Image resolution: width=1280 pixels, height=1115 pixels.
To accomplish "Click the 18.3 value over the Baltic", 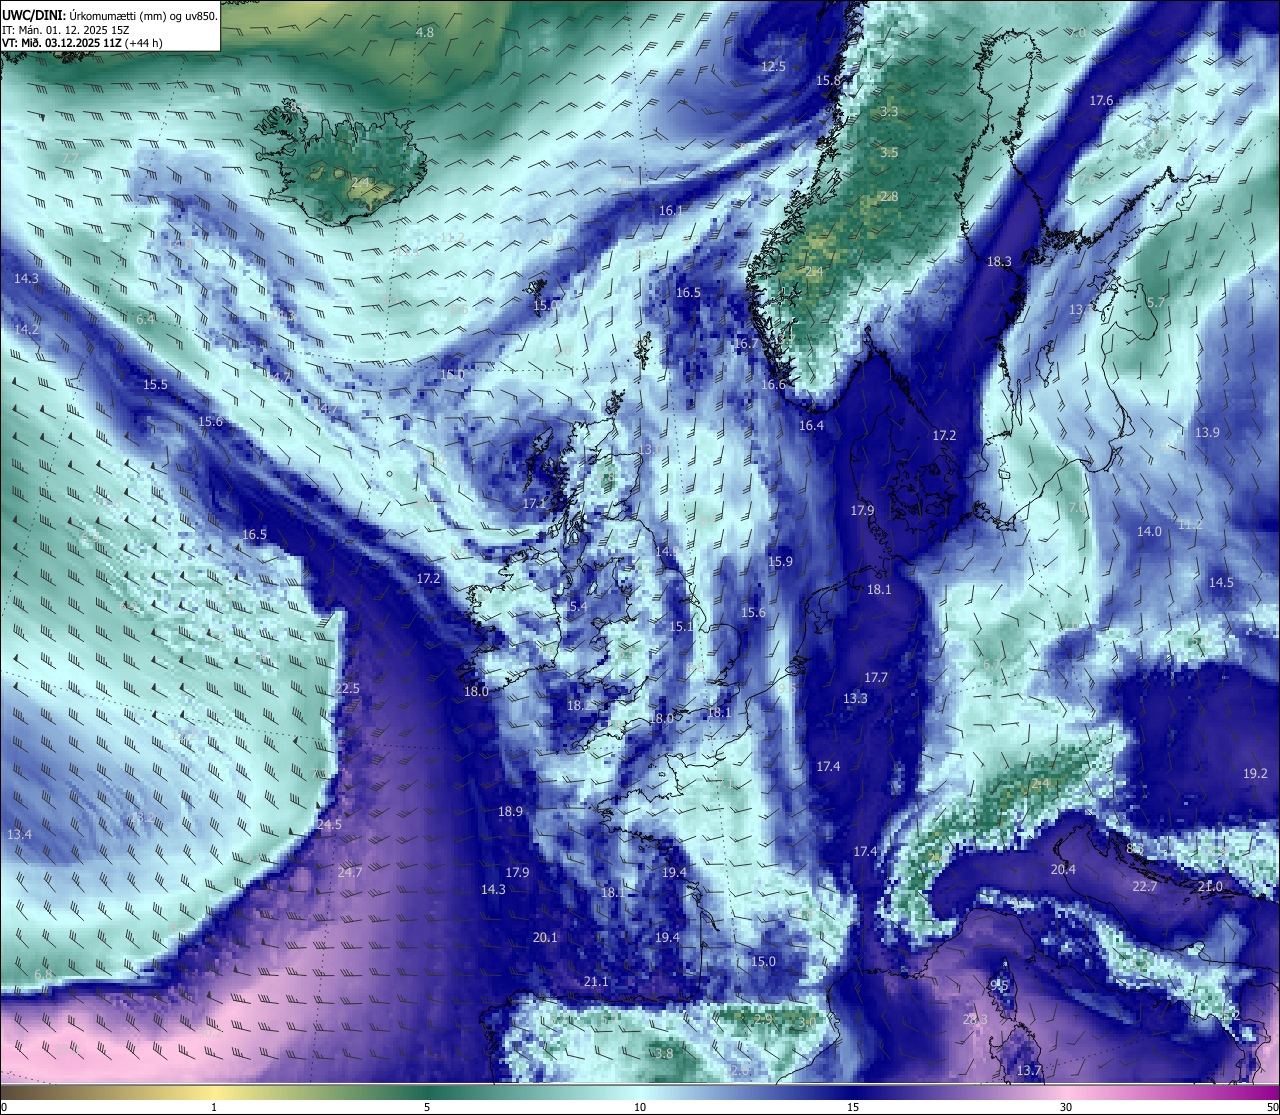I will tap(999, 262).
